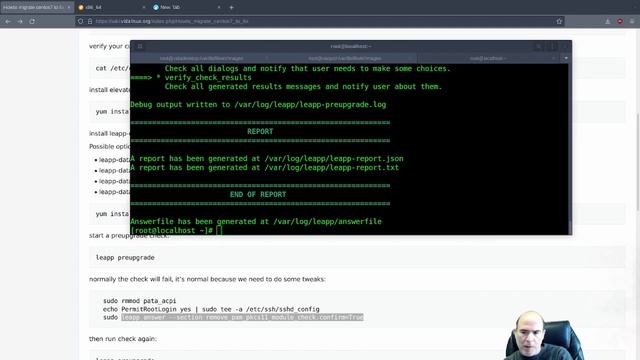This screenshot has height=360, width=640.
Task: Click 'leapp preupgrade' code on the wiki page
Action: [125, 258]
